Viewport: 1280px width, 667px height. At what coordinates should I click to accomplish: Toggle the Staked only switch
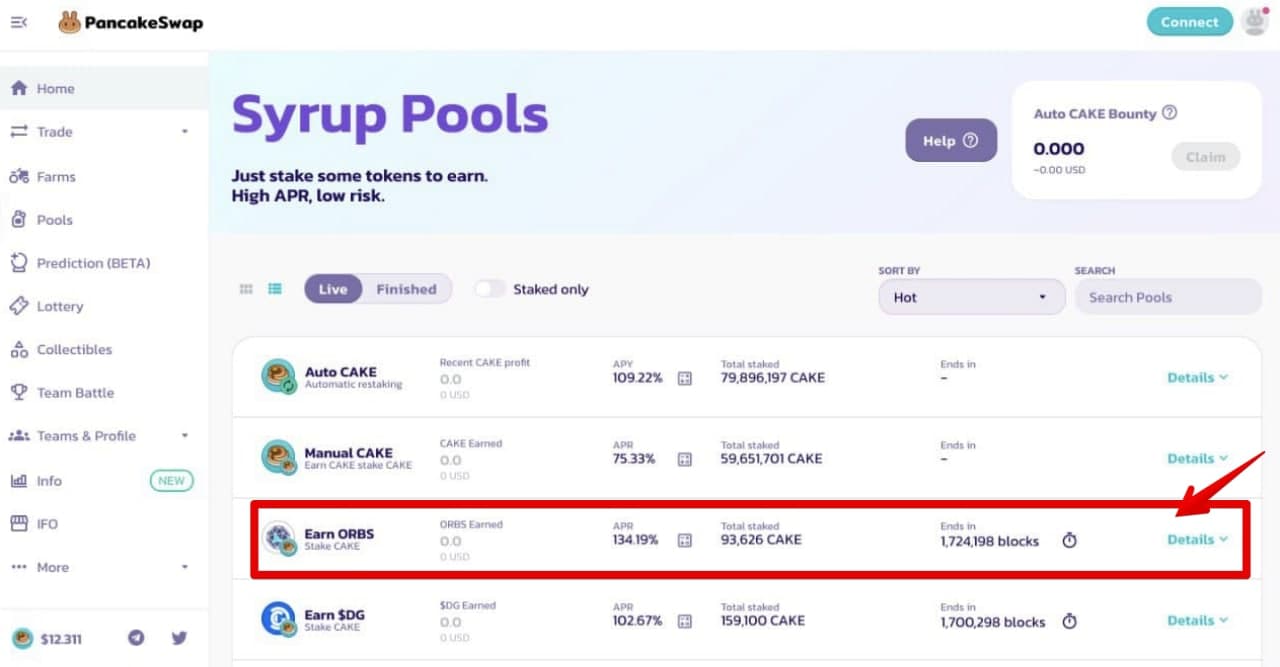(x=490, y=289)
